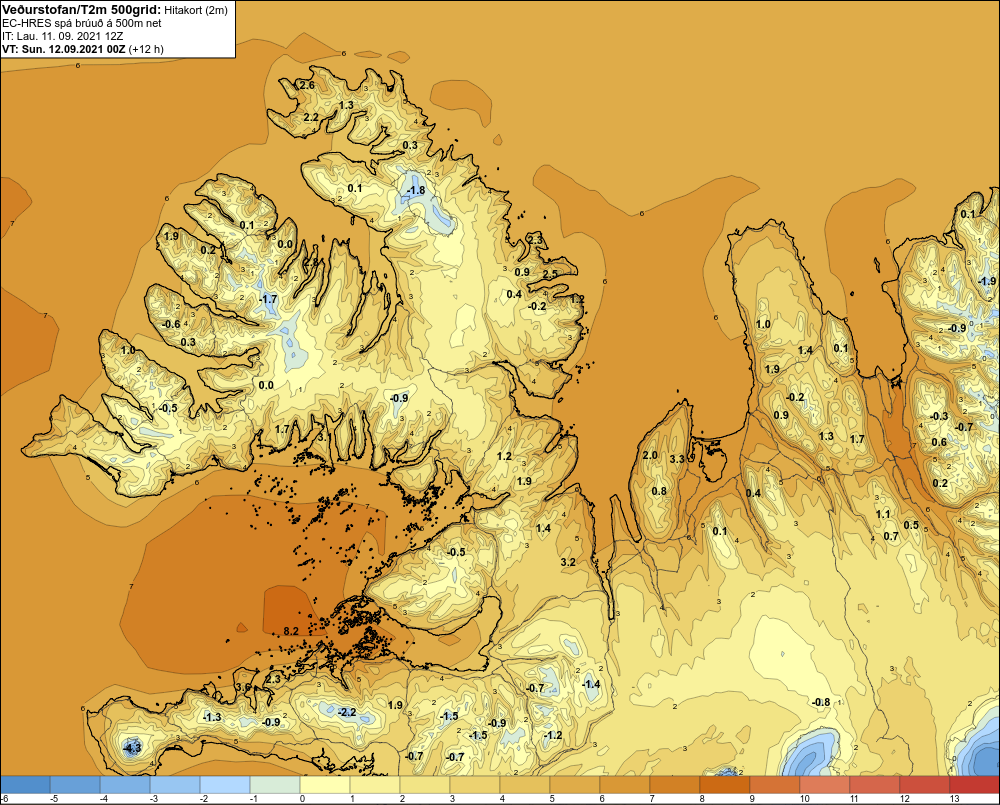Click the '(+12 h)' forecast offset text
This screenshot has width=1000, height=805.
pyautogui.click(x=146, y=49)
